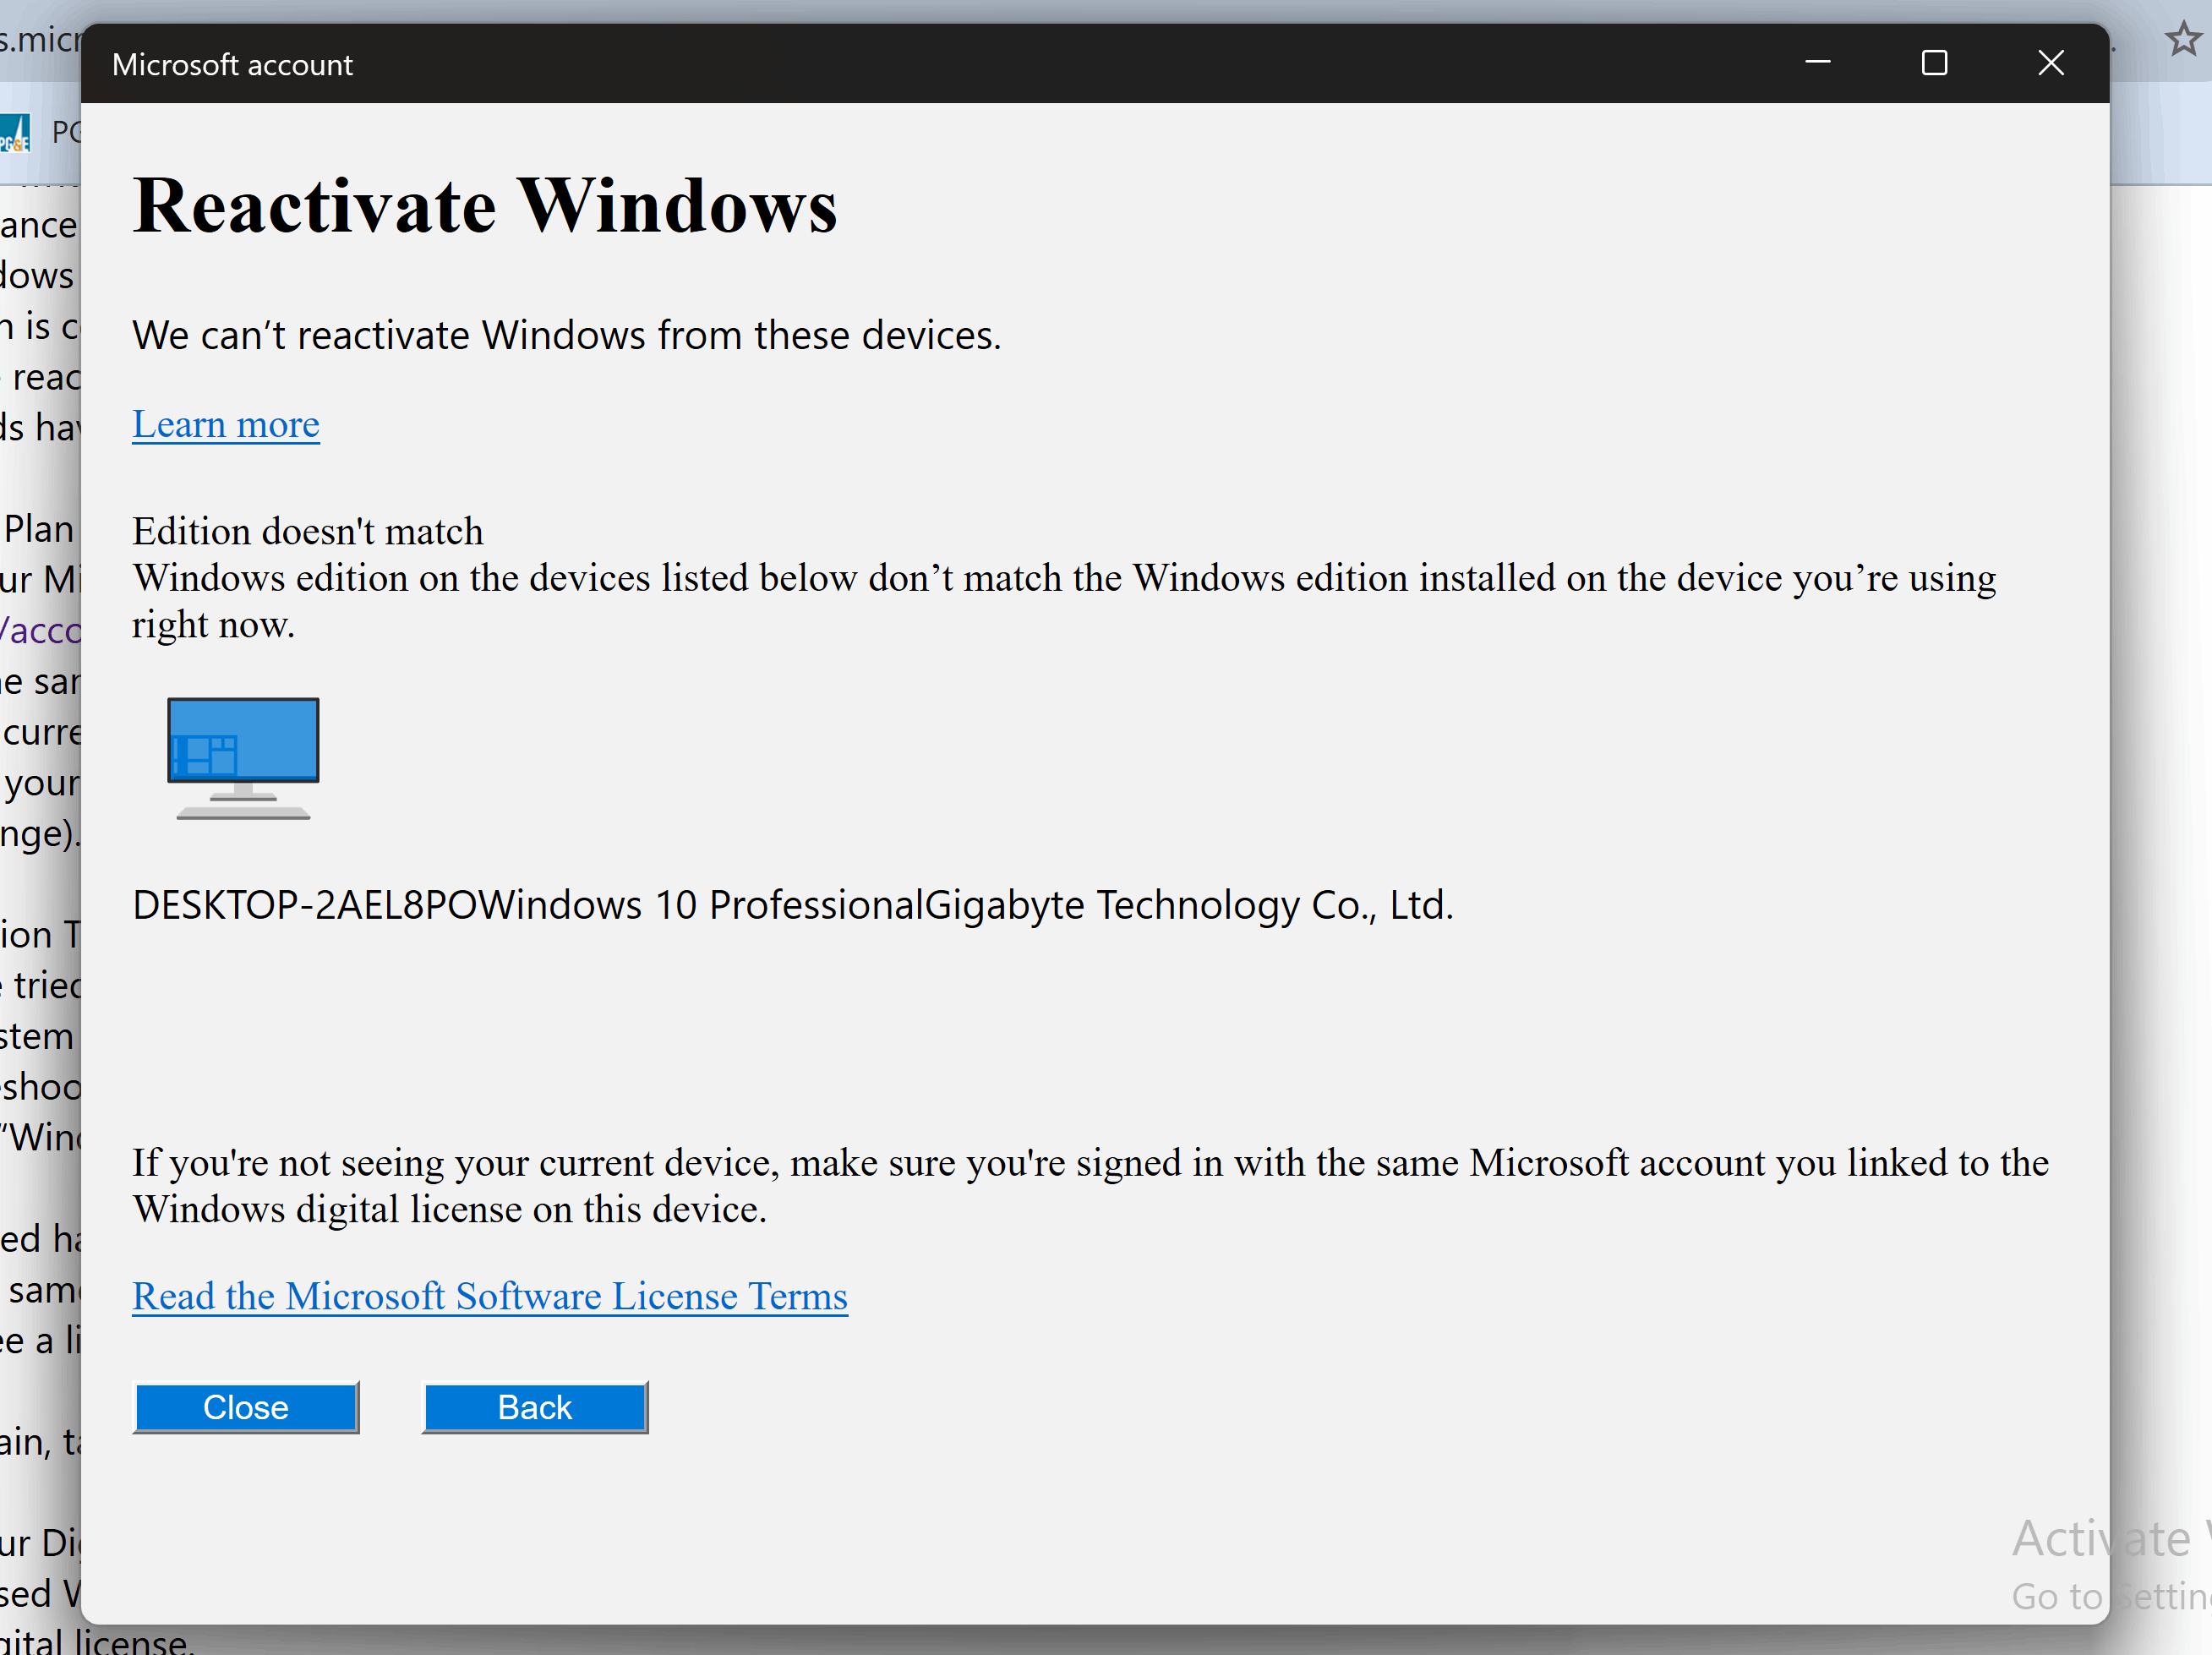Read the Microsoft Software License Terms
The width and height of the screenshot is (2212, 1655).
click(490, 1296)
